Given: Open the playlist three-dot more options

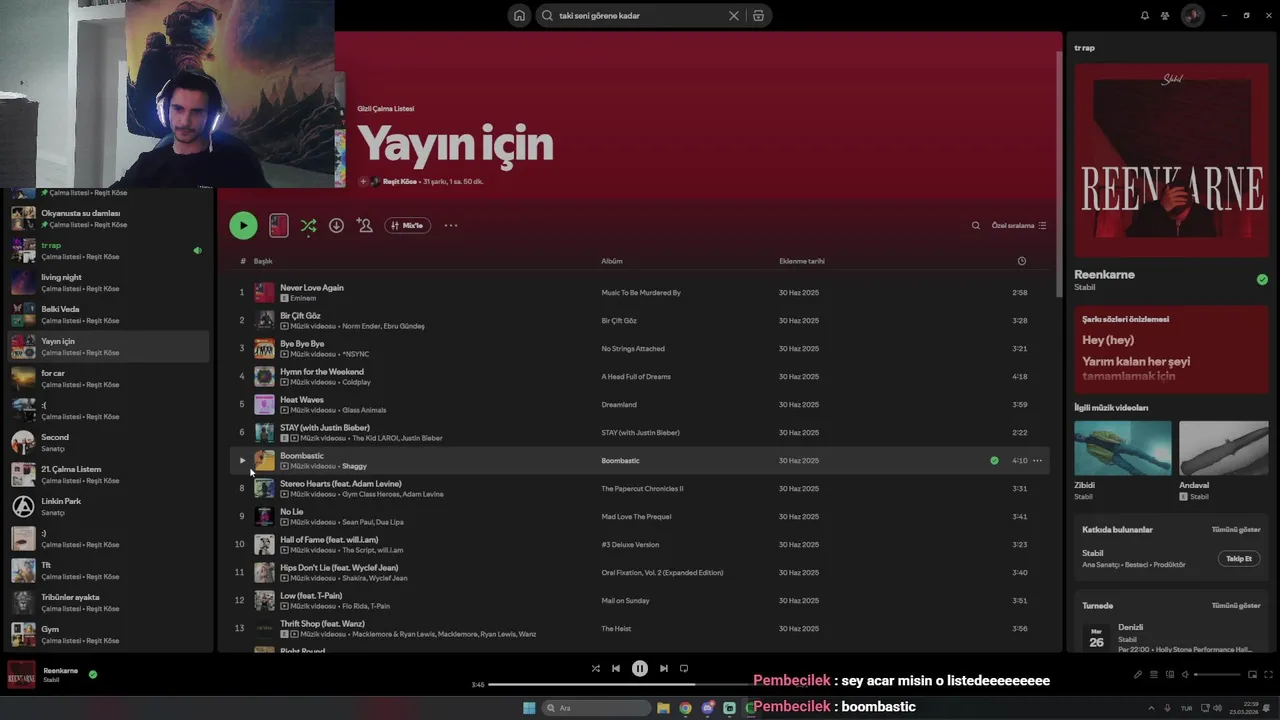Looking at the screenshot, I should click(451, 226).
